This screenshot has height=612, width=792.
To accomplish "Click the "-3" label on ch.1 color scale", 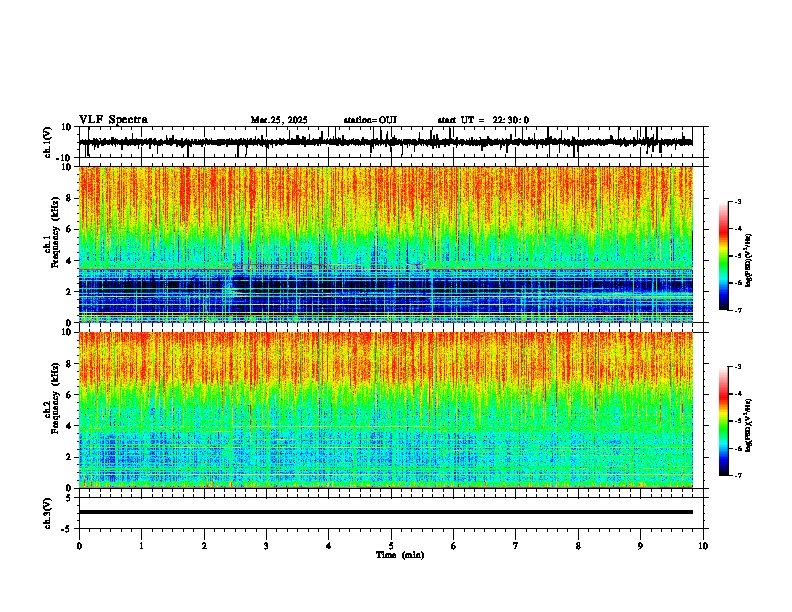I will pos(737,201).
